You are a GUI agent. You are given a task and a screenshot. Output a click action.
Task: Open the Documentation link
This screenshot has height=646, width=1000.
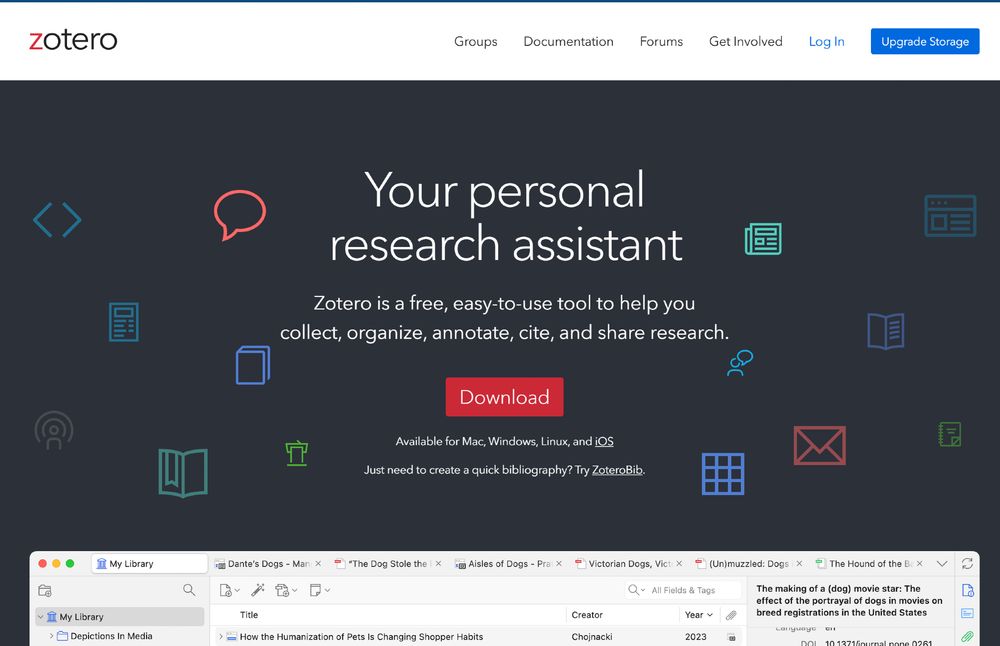pyautogui.click(x=568, y=41)
